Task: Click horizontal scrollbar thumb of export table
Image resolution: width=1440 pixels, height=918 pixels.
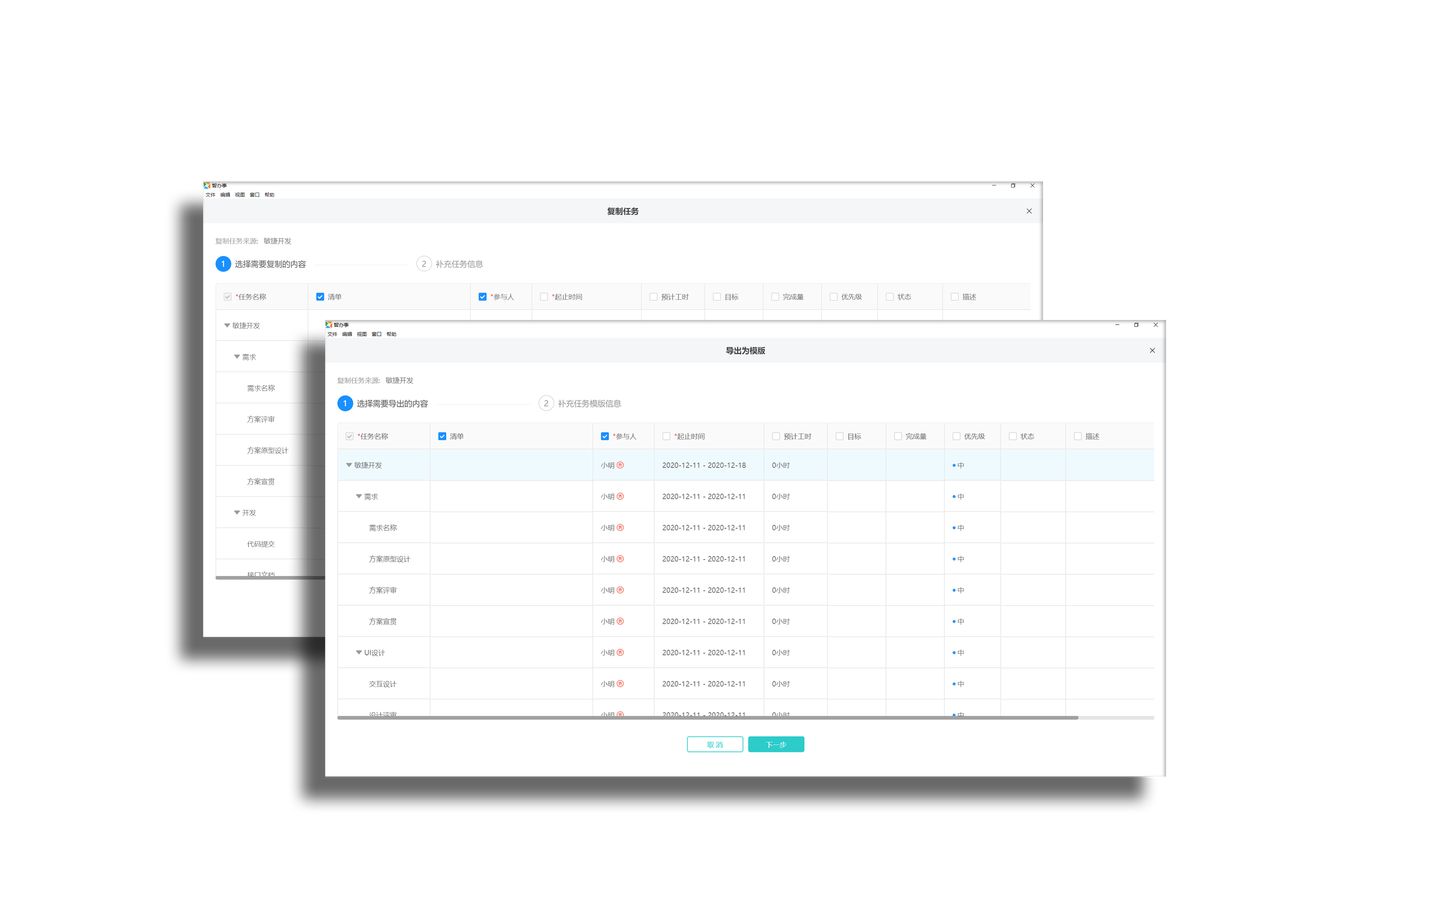Action: pos(708,717)
